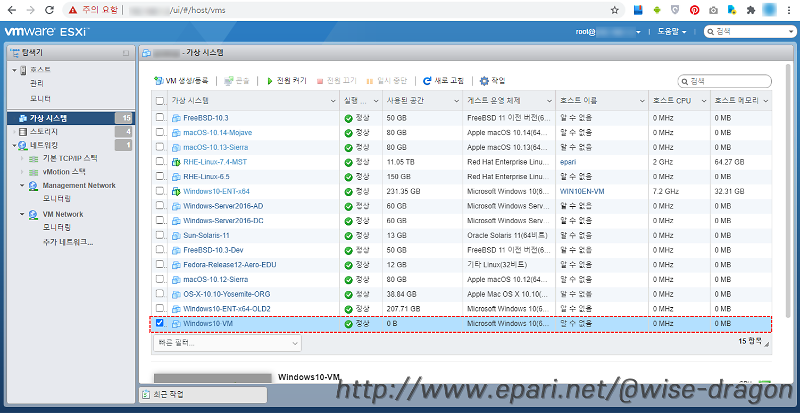
Task: Open the FreeBSD-10.3-Dev VM link
Action: pyautogui.click(x=212, y=251)
